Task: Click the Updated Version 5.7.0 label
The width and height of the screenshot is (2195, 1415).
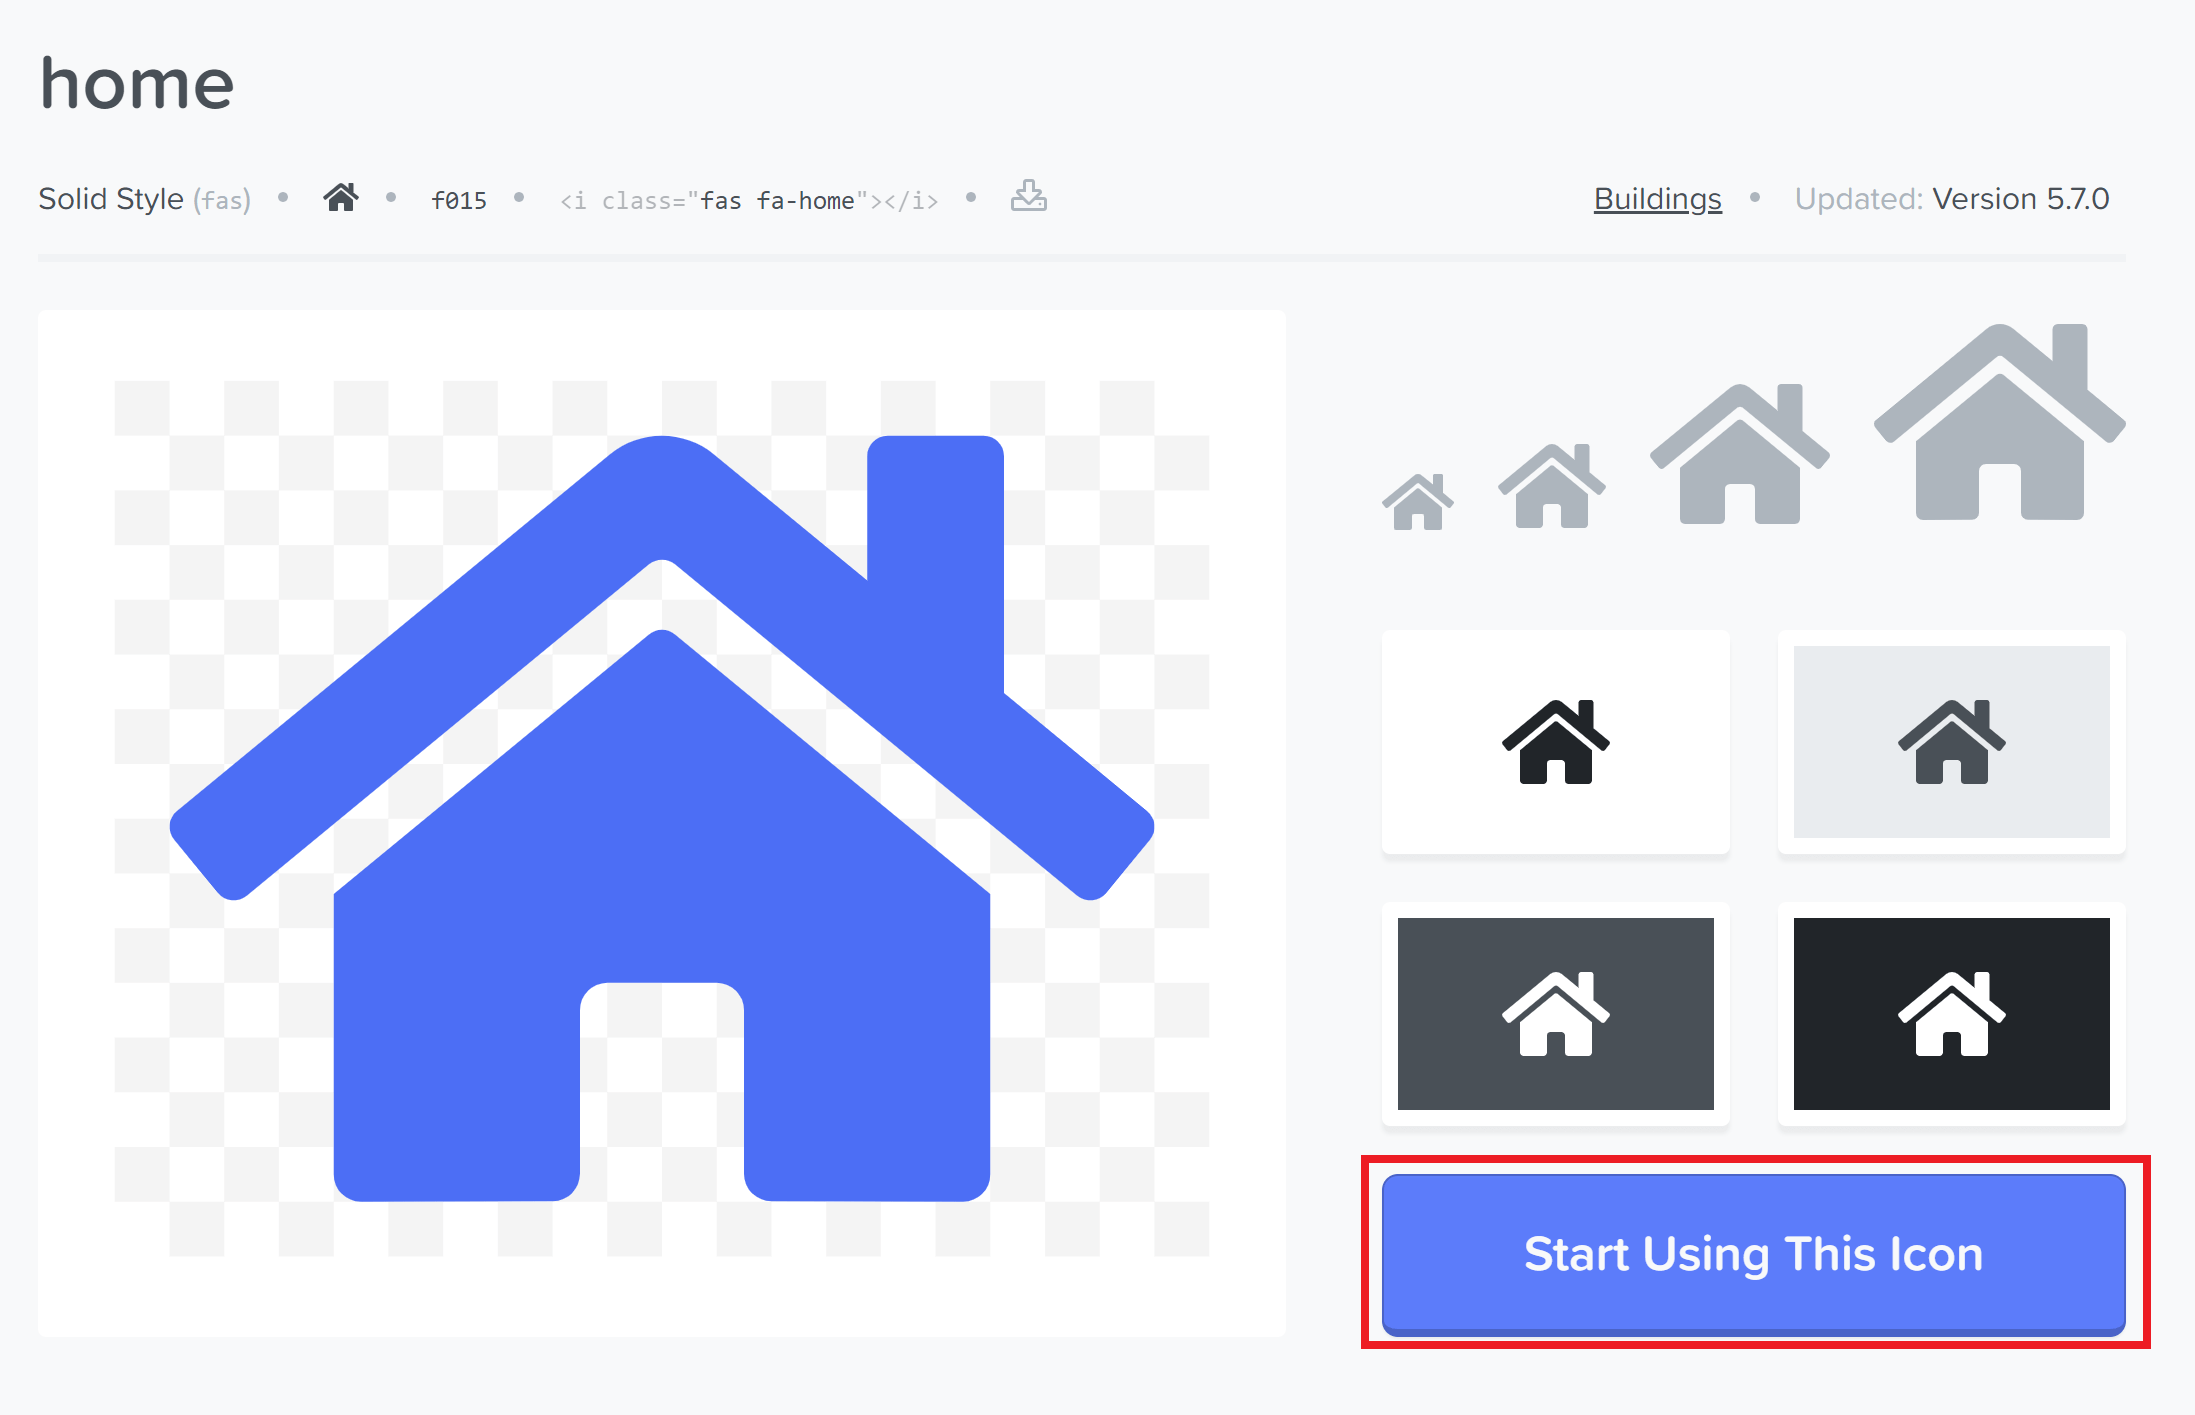Action: pyautogui.click(x=1953, y=198)
